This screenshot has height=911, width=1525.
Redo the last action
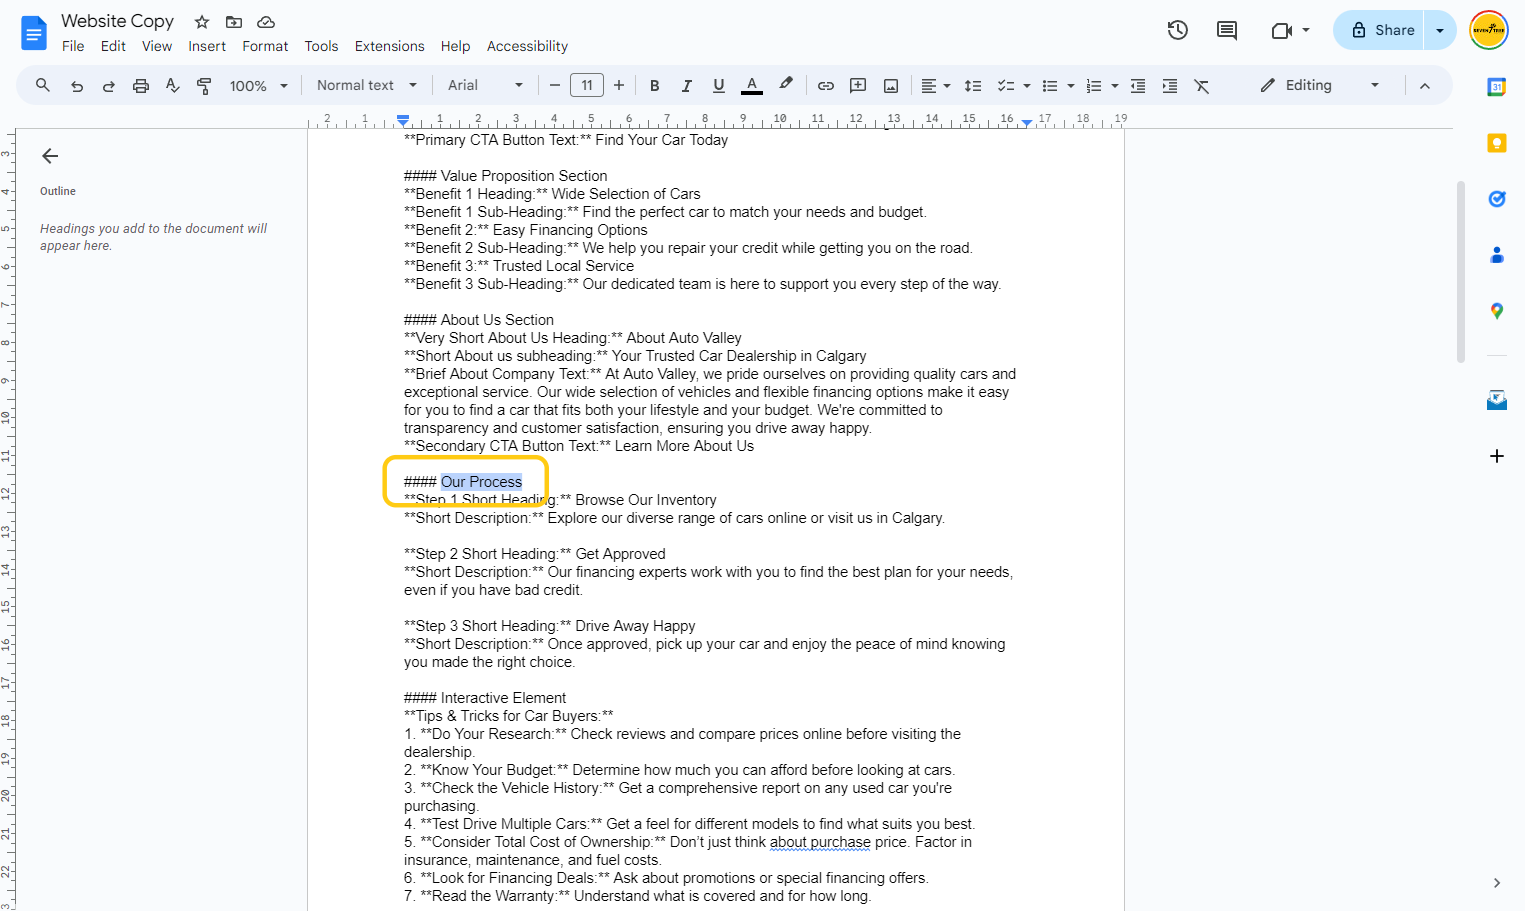(109, 86)
